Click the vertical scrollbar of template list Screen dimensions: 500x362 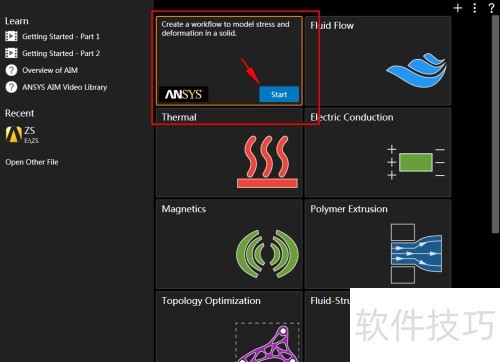pyautogui.click(x=495, y=123)
